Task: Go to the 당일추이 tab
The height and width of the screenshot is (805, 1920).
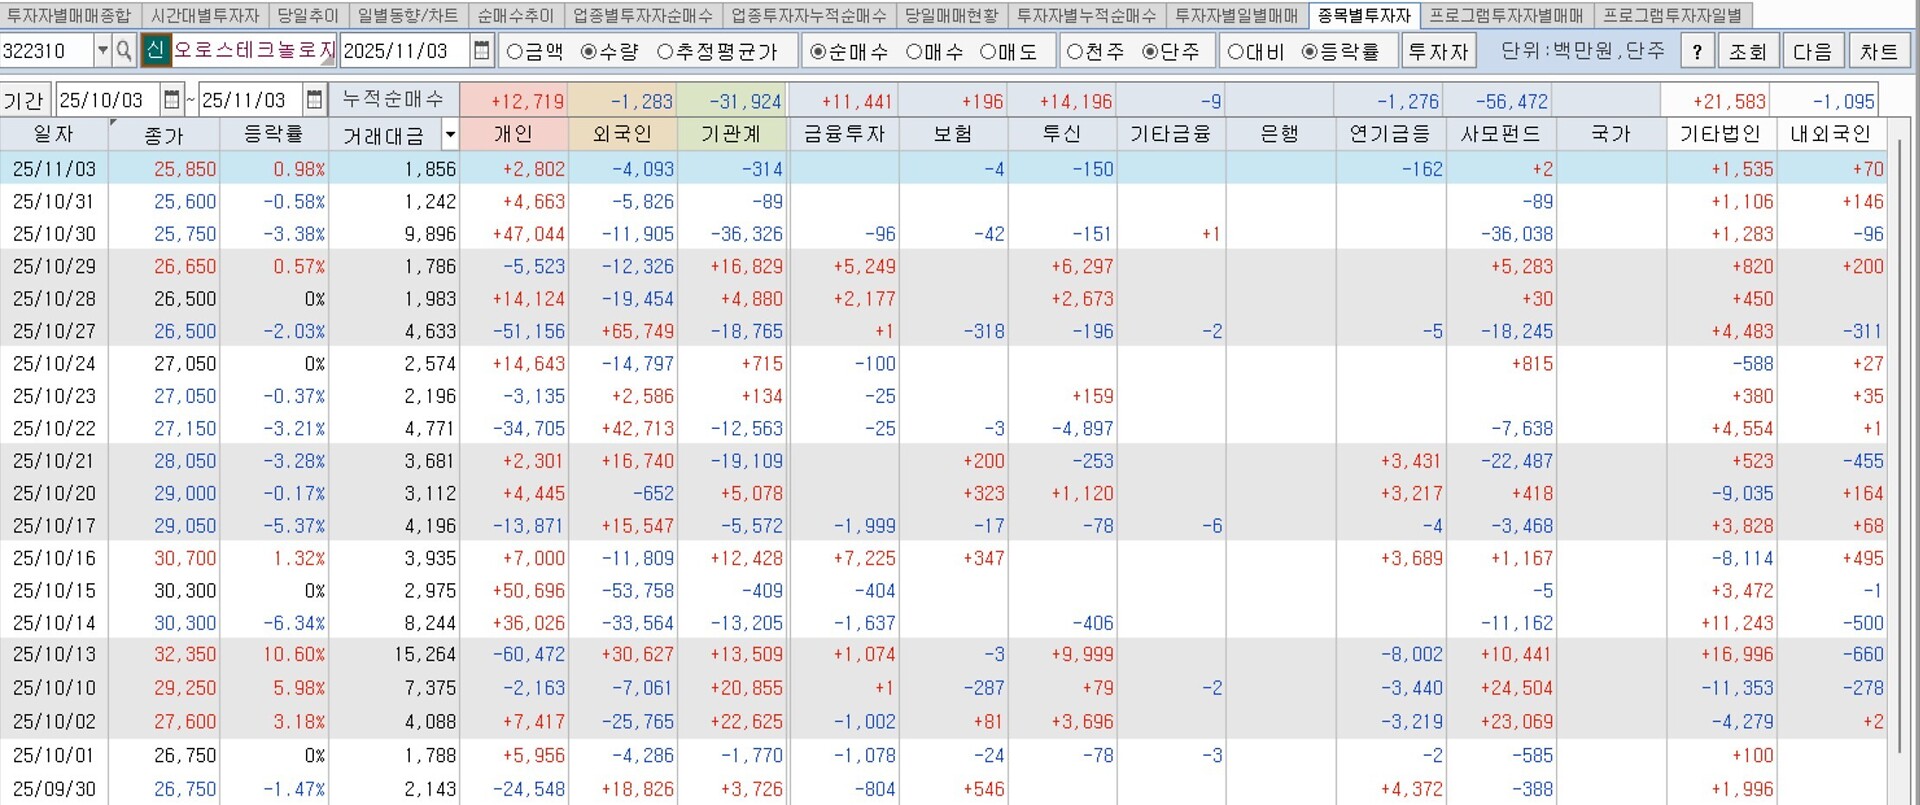Action: pos(308,15)
